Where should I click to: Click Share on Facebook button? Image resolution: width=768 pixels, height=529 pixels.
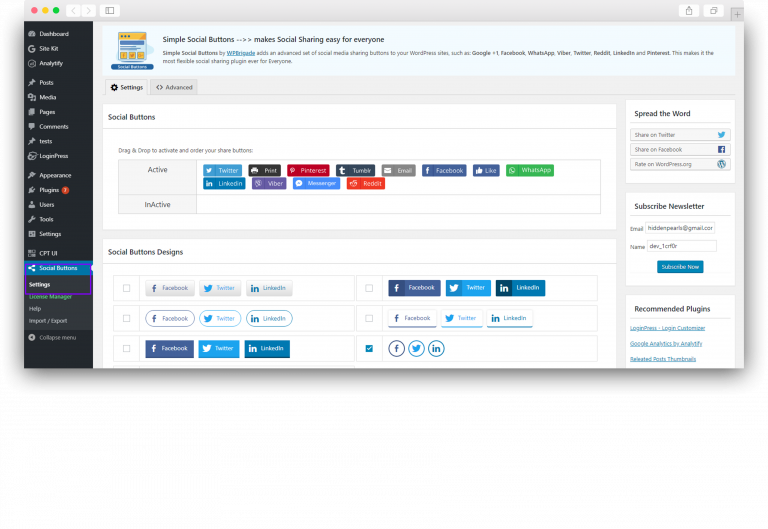680,149
